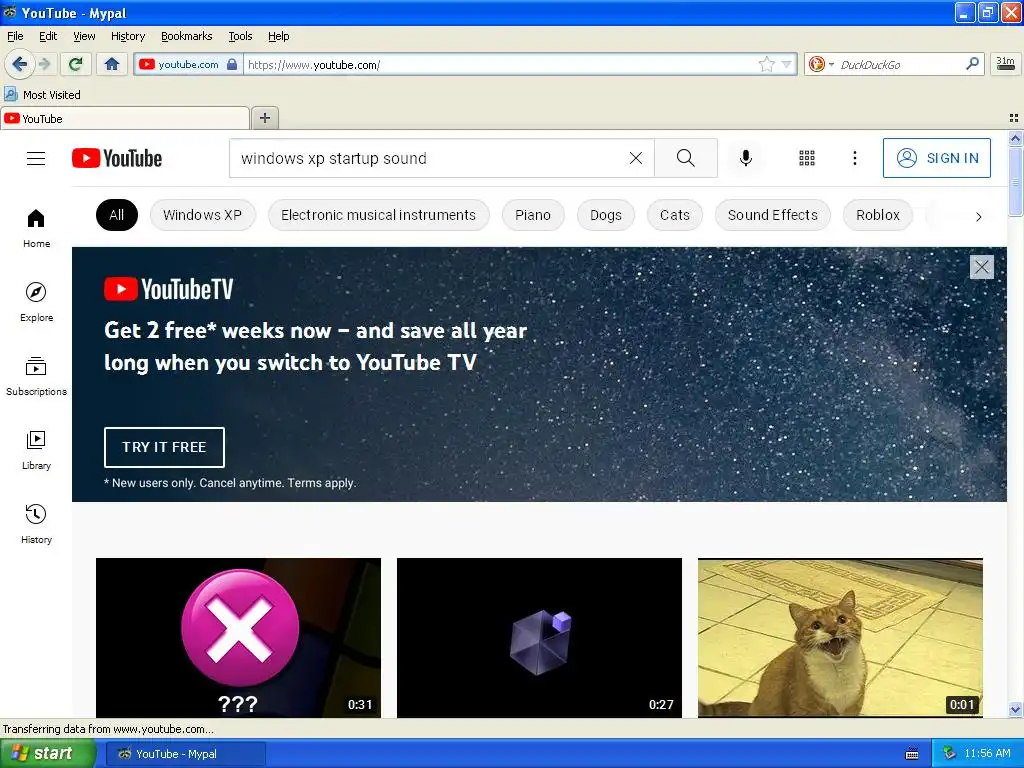Open the History menu
Viewport: 1024px width, 768px height.
[127, 36]
